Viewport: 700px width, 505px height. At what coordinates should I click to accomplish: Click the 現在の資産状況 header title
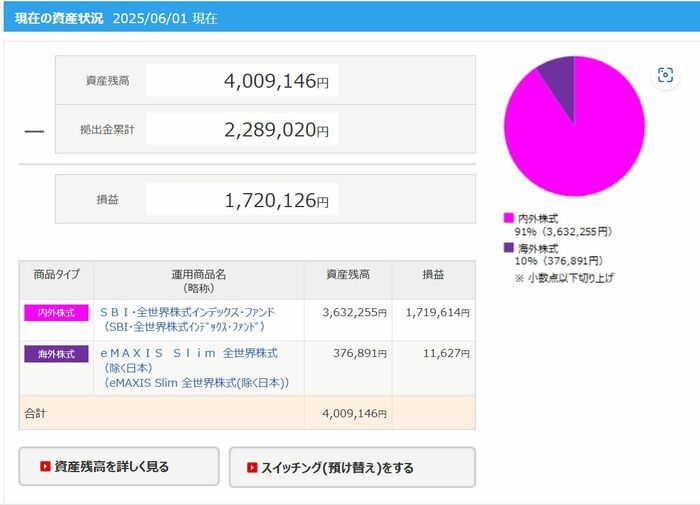[x=59, y=18]
